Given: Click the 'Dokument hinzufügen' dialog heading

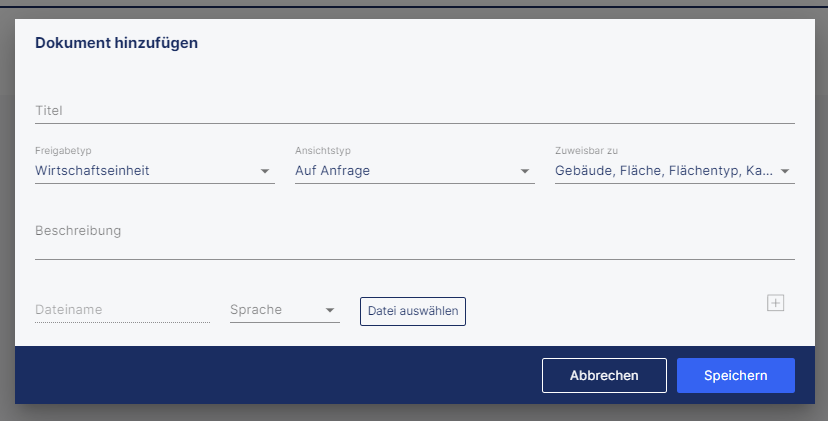Looking at the screenshot, I should point(116,43).
